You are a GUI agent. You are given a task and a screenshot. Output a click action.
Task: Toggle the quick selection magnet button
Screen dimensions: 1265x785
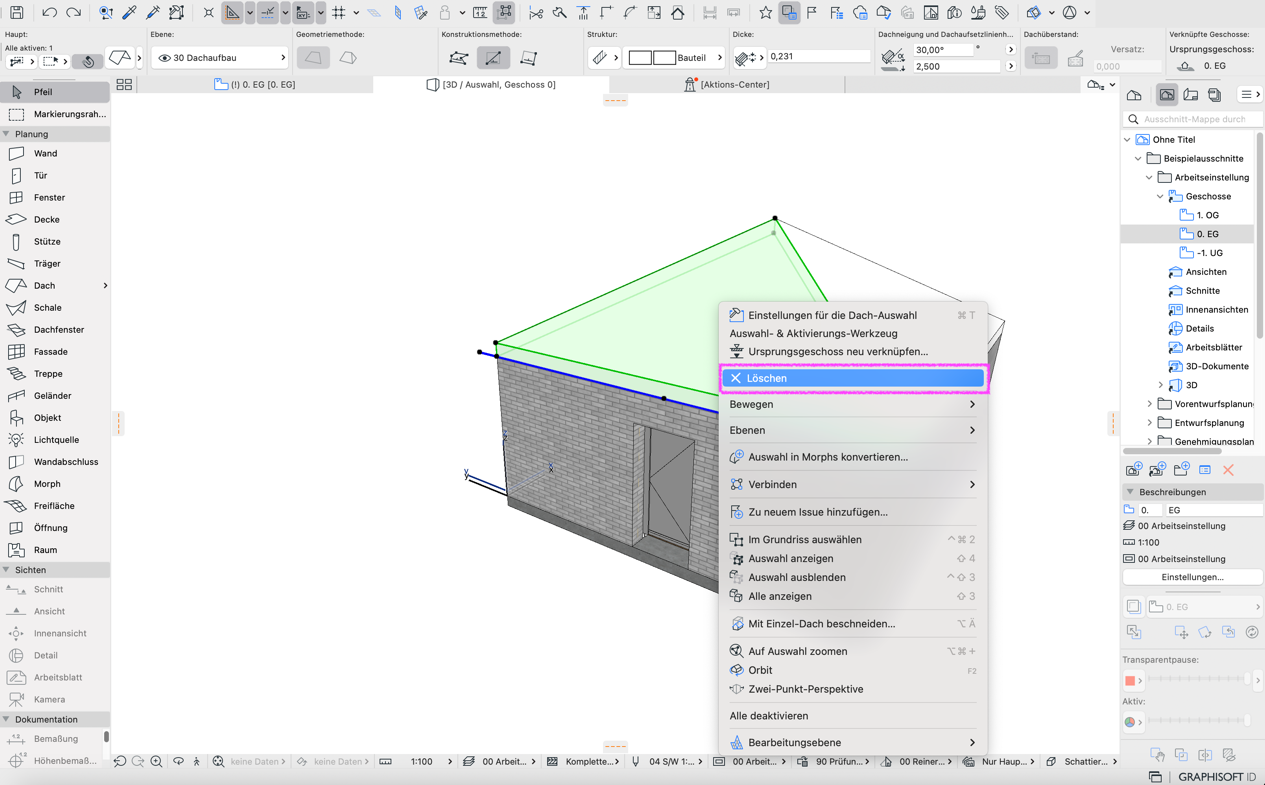(x=88, y=61)
